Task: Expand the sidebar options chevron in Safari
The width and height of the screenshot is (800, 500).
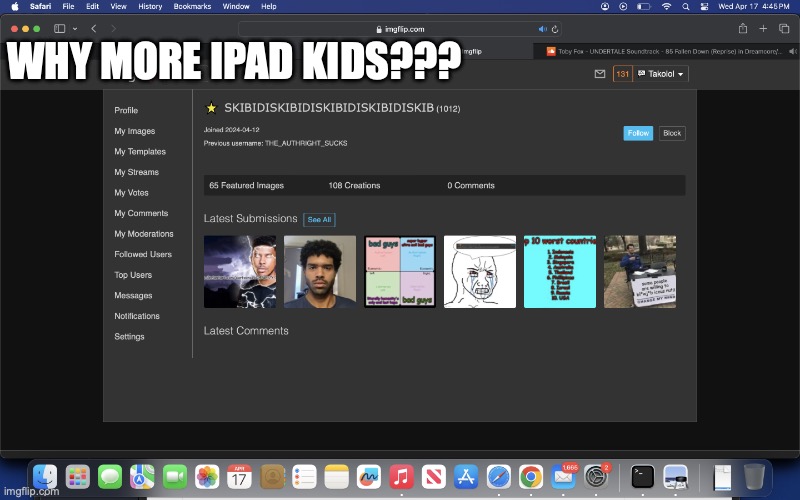Action: [x=74, y=29]
